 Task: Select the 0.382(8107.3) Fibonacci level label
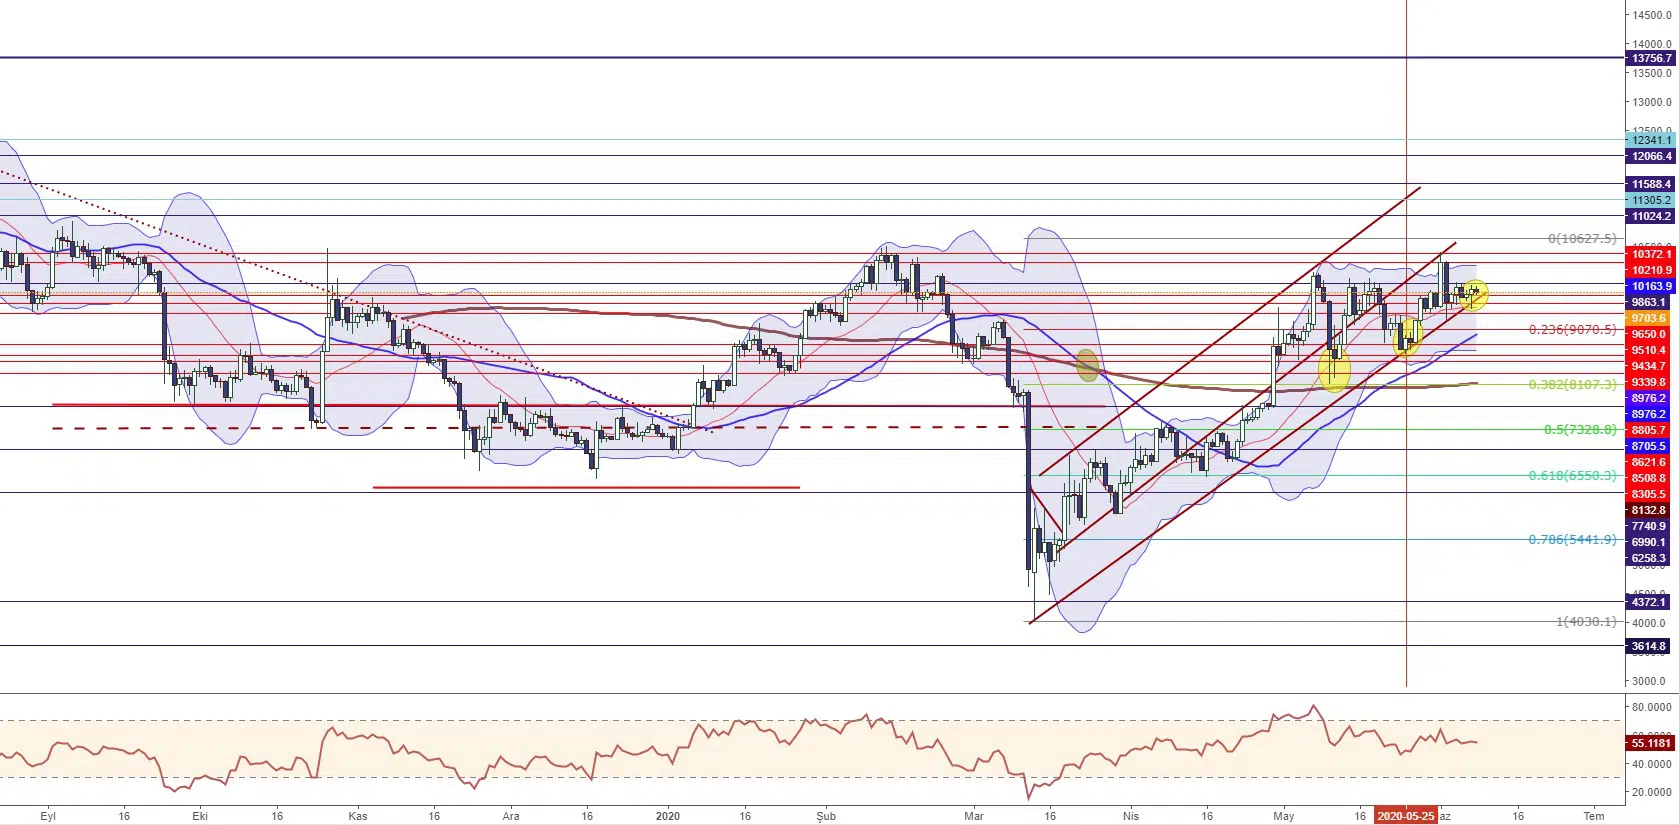point(1572,384)
